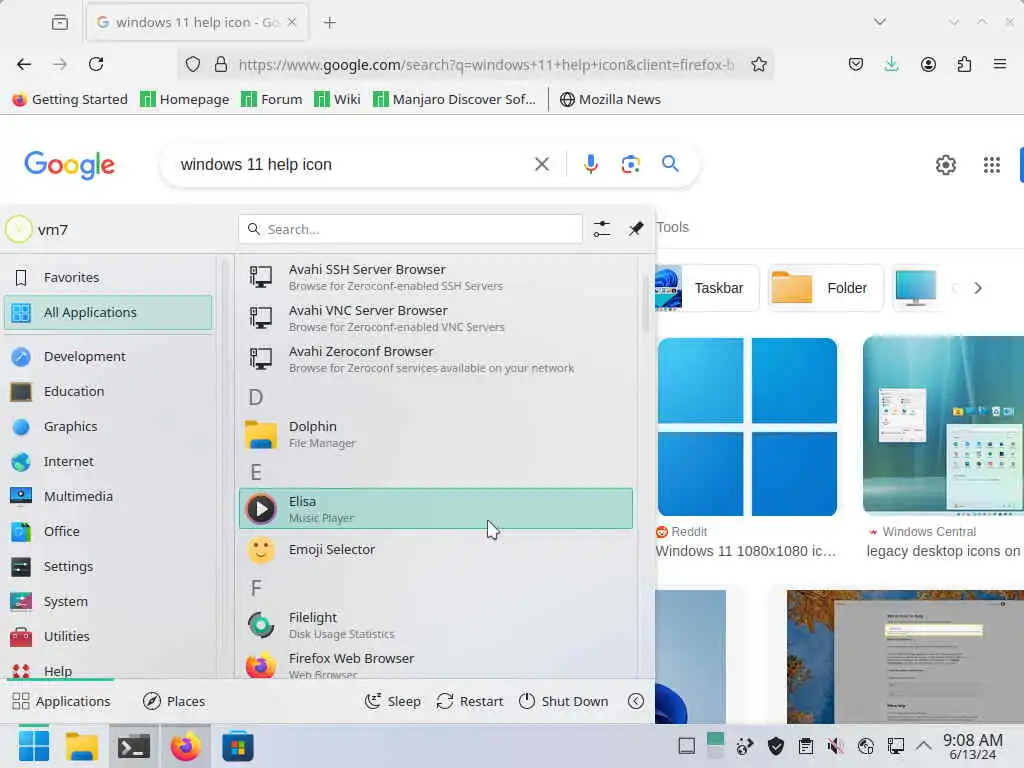Click the vm7 user avatar
This screenshot has width=1024, height=768.
[x=18, y=229]
